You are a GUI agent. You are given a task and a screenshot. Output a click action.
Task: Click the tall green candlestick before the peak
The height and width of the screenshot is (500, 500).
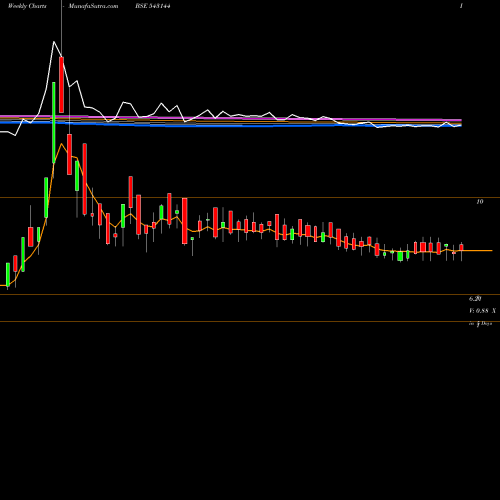pos(54,122)
